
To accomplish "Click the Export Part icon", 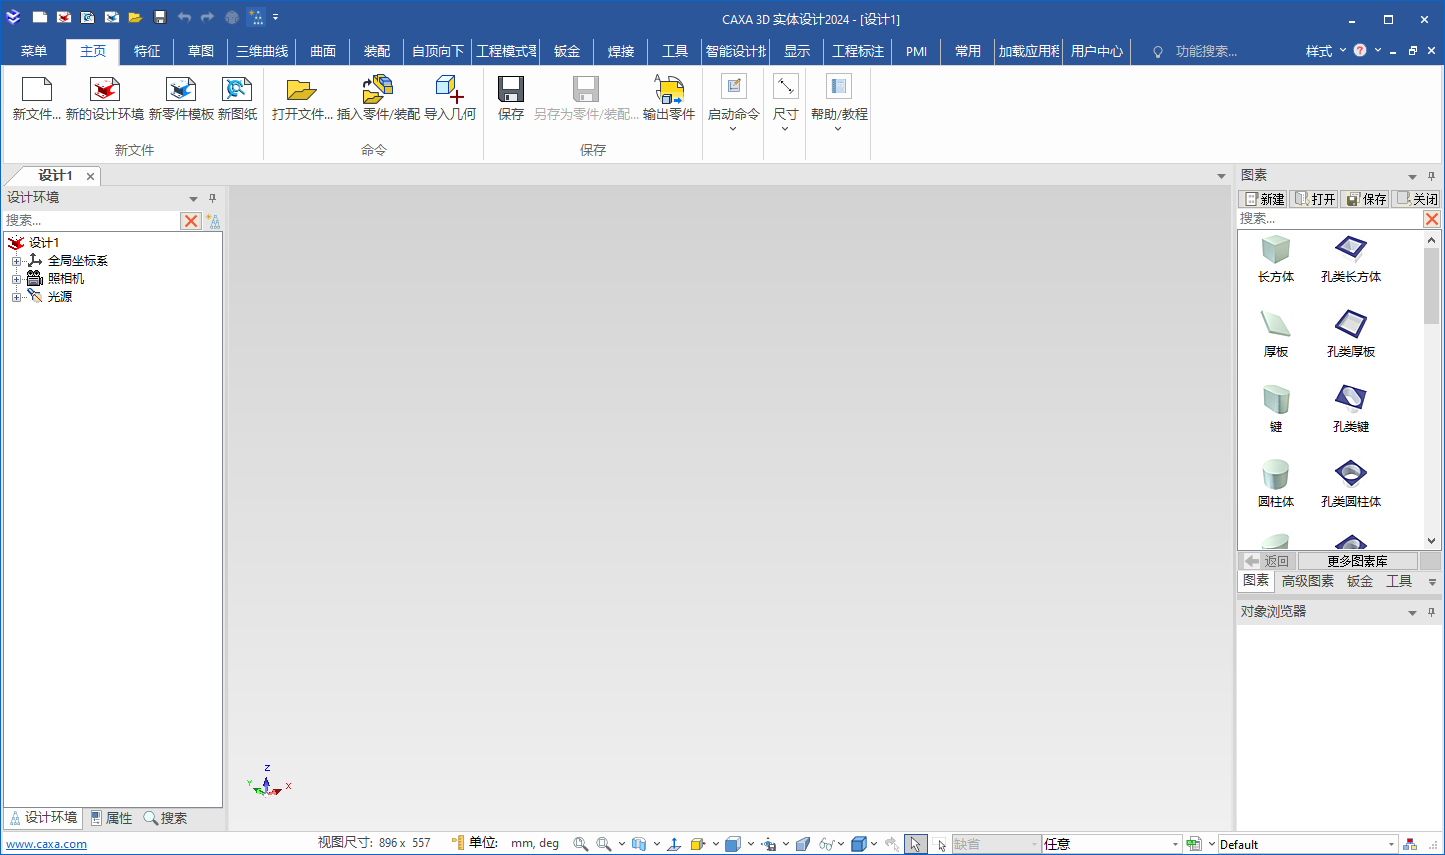I will 668,91.
